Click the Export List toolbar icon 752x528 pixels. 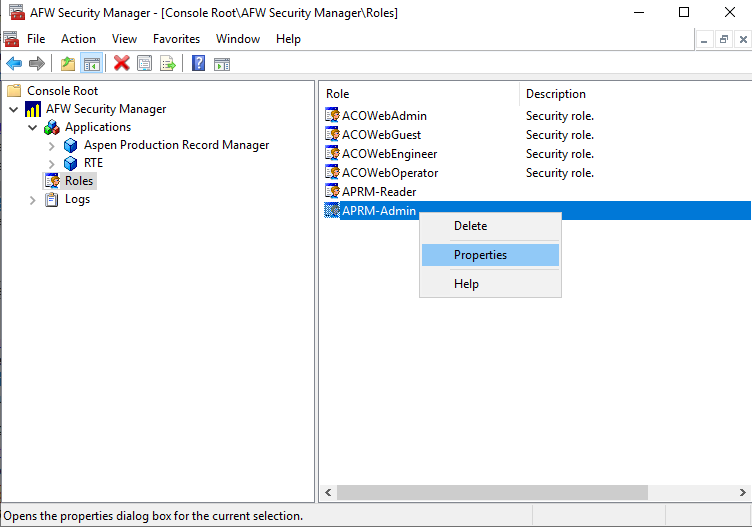coord(168,64)
